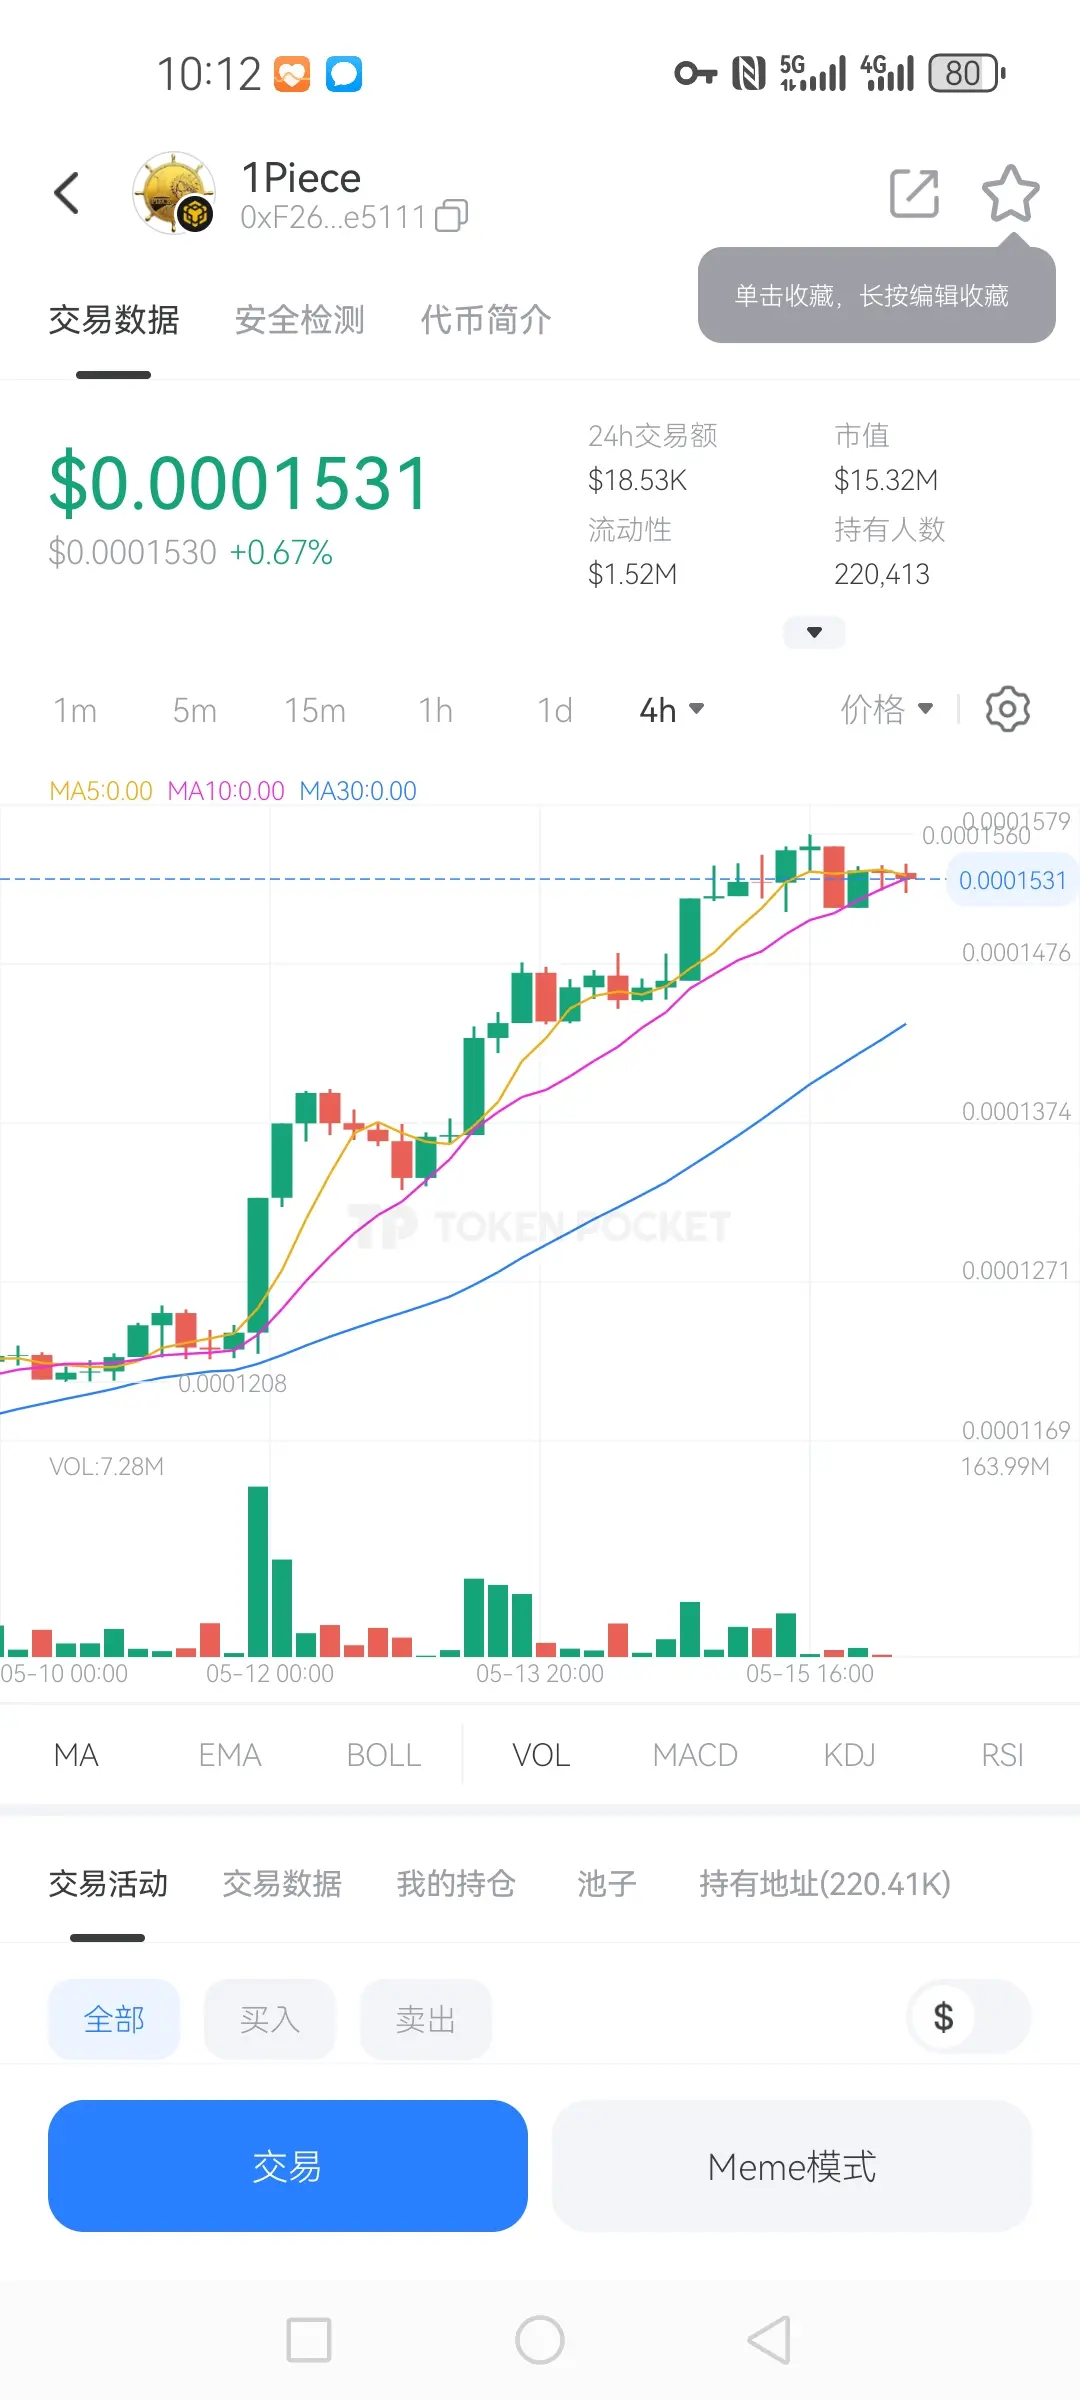Enable EMA indicator
The height and width of the screenshot is (2400, 1080).
click(x=230, y=1755)
